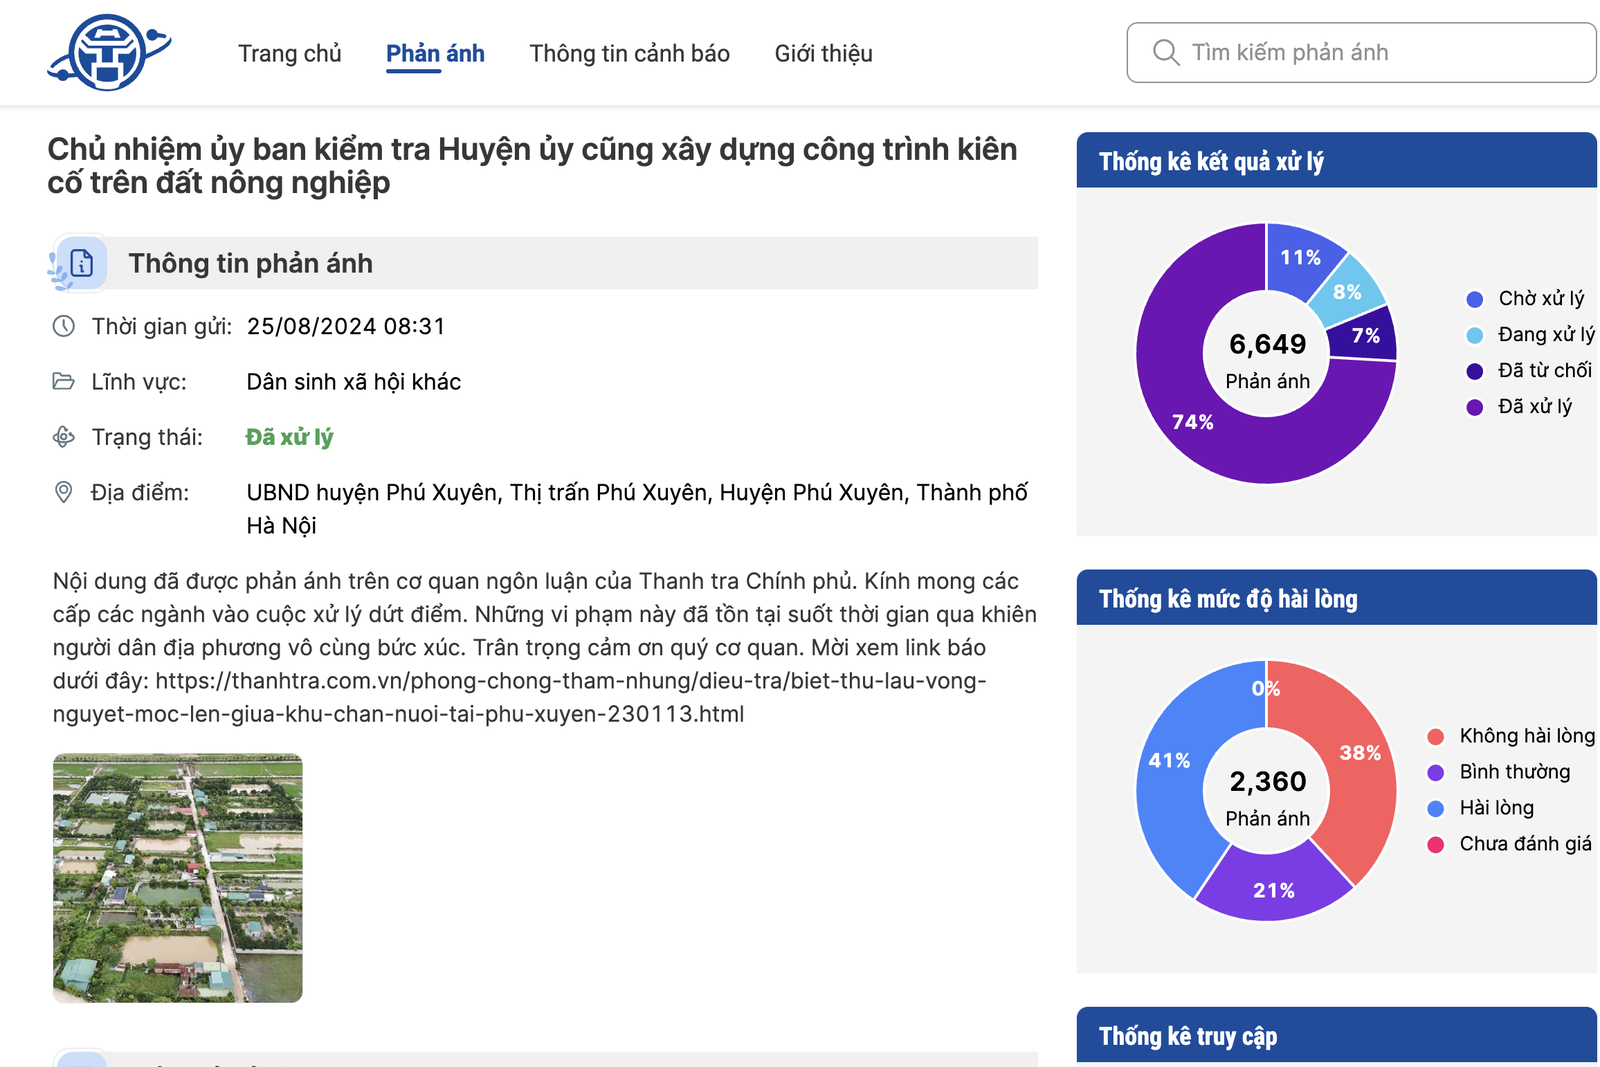1600x1067 pixels.
Task: Open Thông tin cảnh báo page
Action: [x=629, y=54]
